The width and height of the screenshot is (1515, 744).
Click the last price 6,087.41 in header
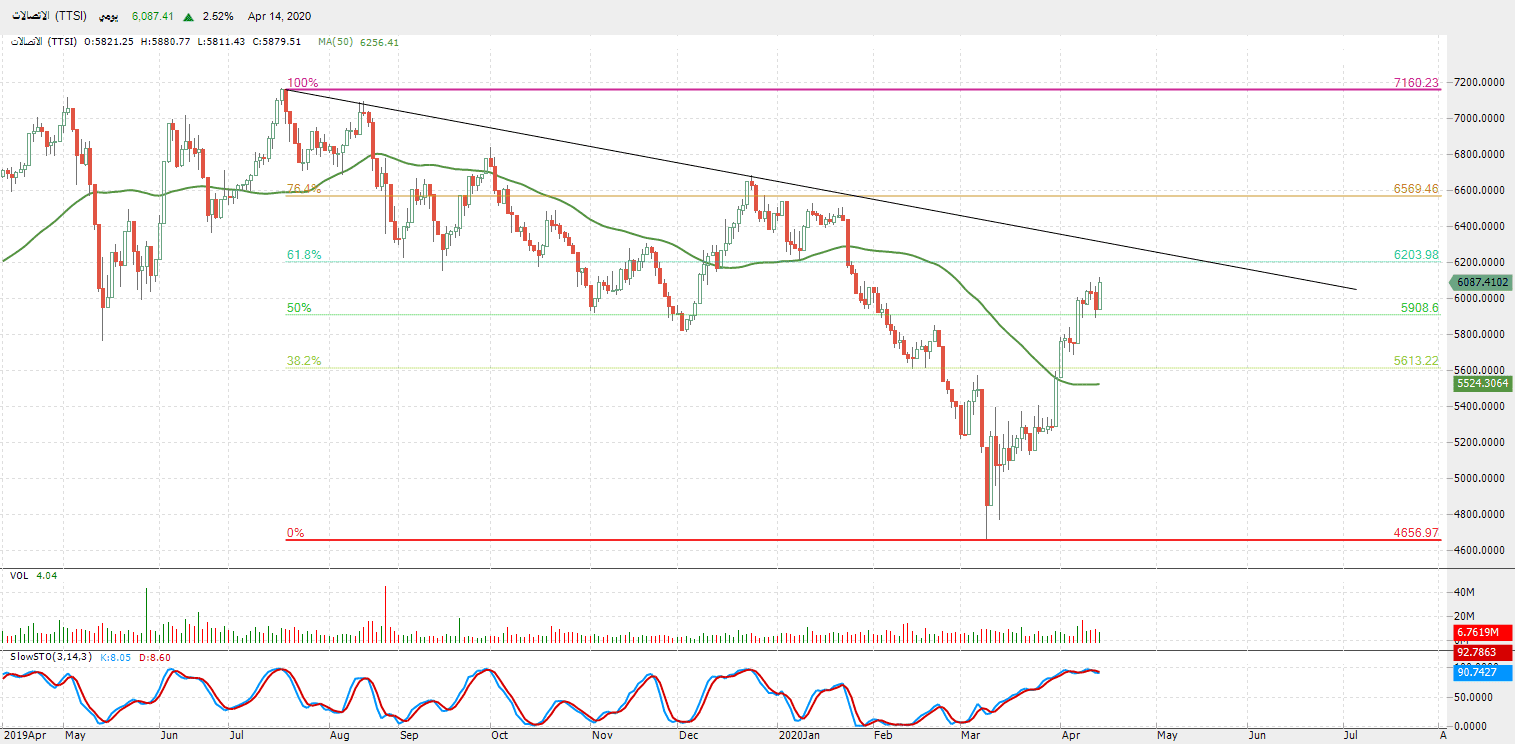153,16
